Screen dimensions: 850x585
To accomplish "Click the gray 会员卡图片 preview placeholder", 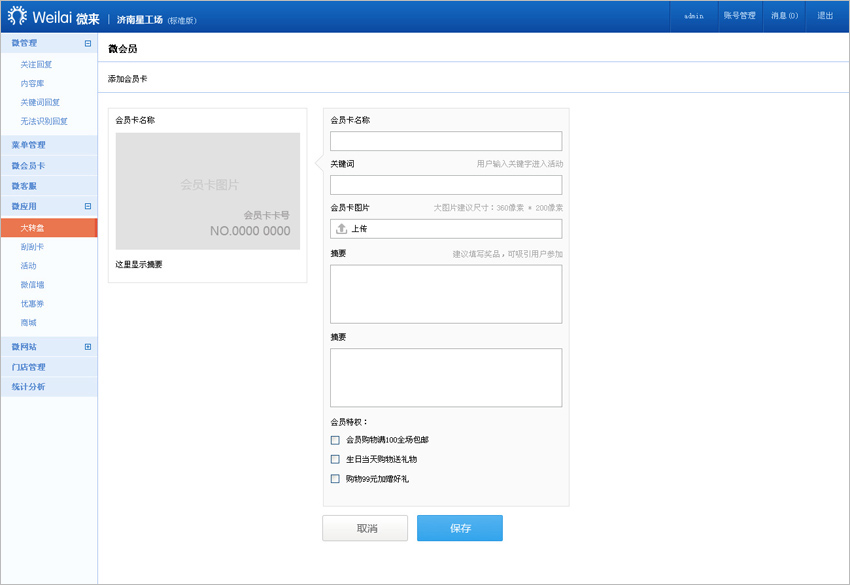I will coord(207,191).
